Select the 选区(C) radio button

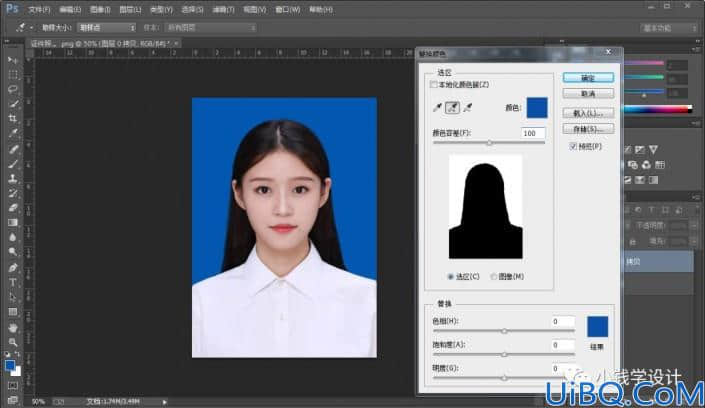(450, 277)
